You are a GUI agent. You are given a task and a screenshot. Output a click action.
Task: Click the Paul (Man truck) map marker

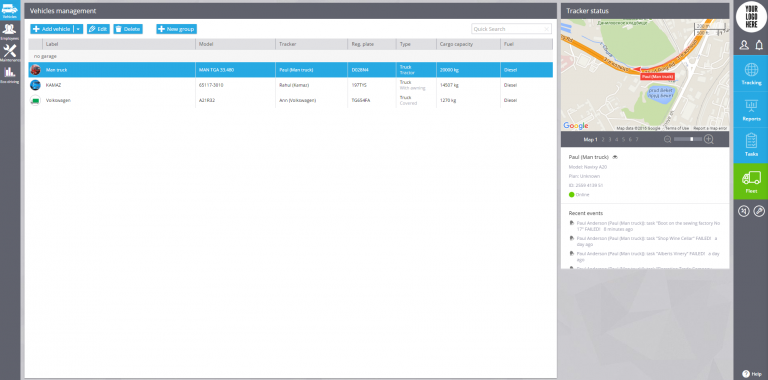click(x=657, y=77)
